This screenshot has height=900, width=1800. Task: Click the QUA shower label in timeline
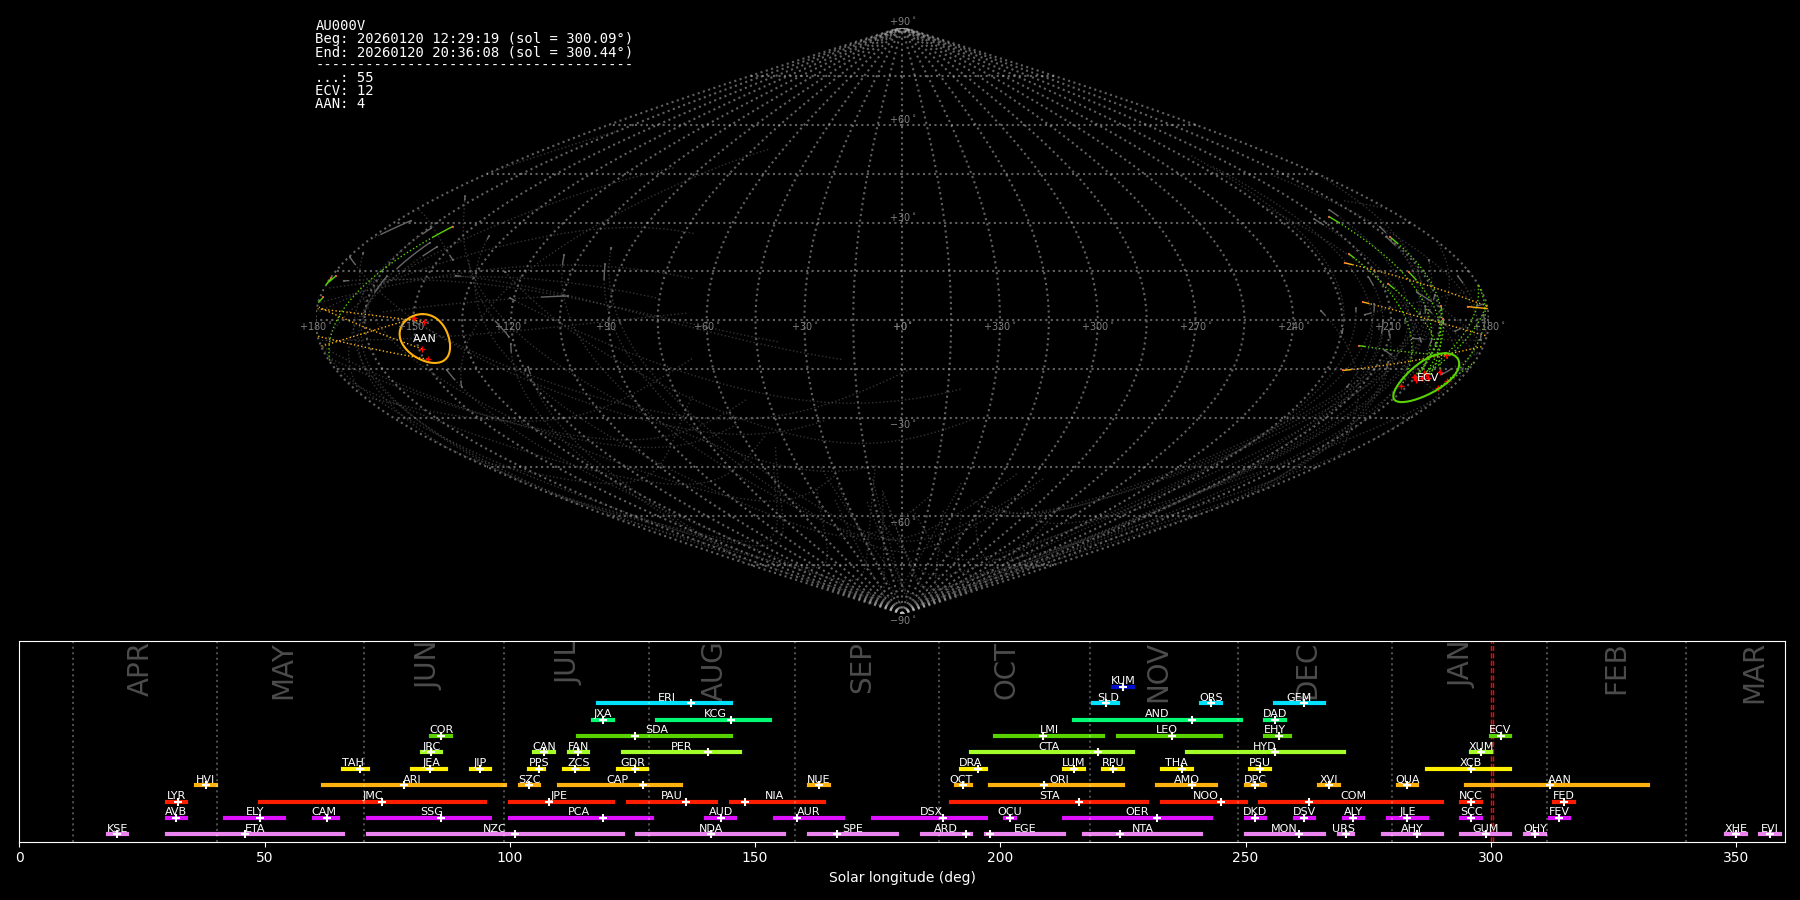pyautogui.click(x=1407, y=780)
